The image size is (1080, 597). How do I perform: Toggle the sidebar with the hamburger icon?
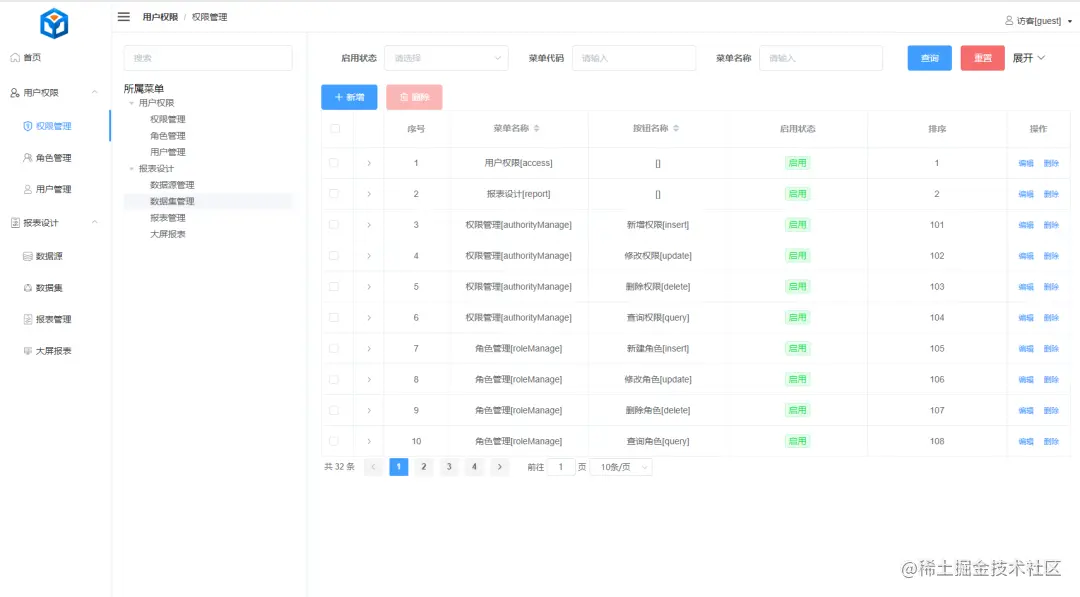(x=124, y=15)
